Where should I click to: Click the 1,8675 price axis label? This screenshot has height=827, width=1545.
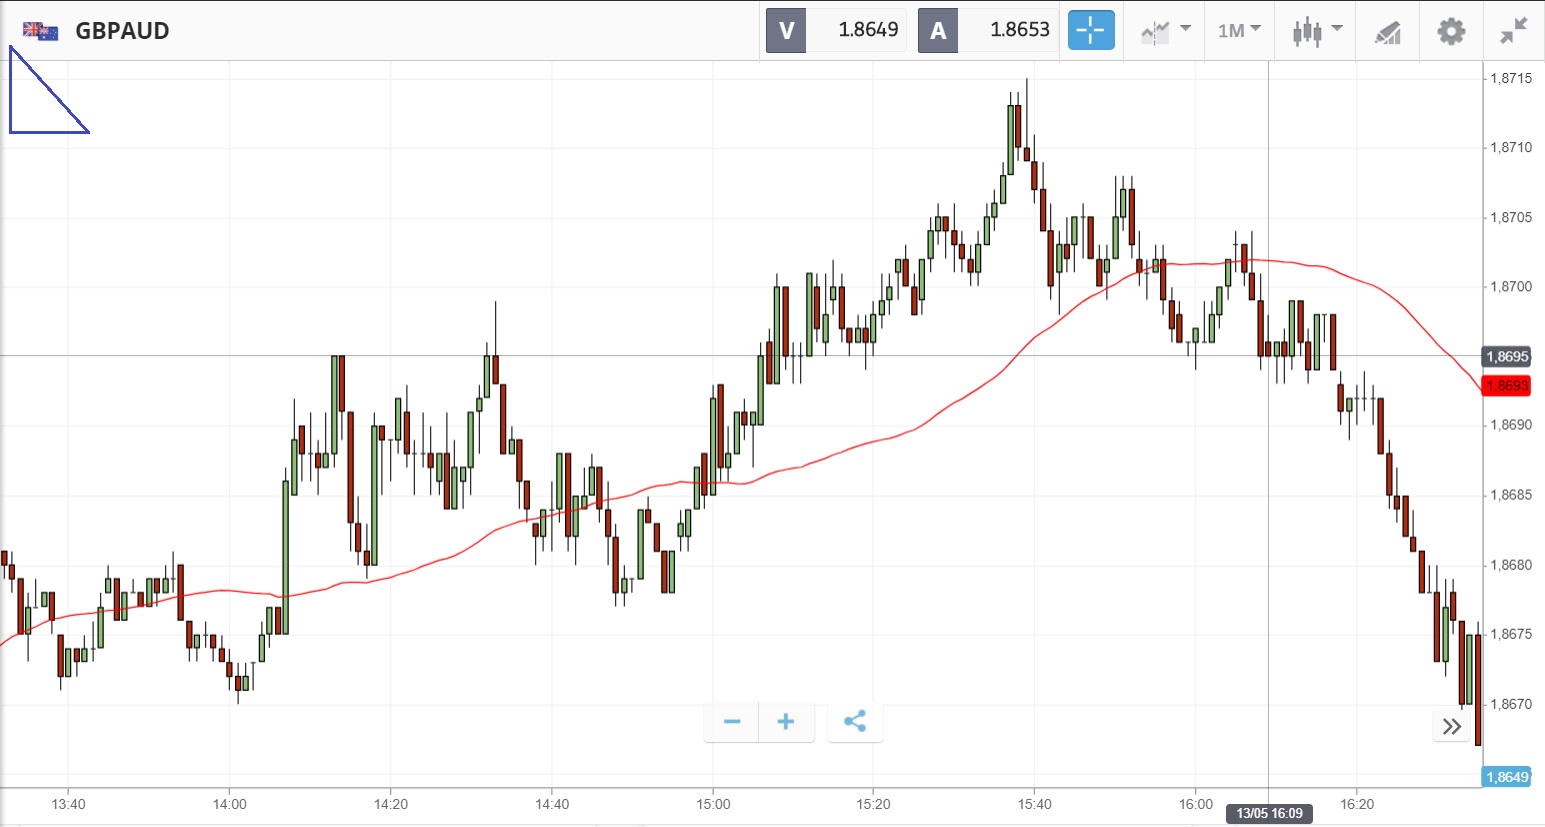(1511, 634)
